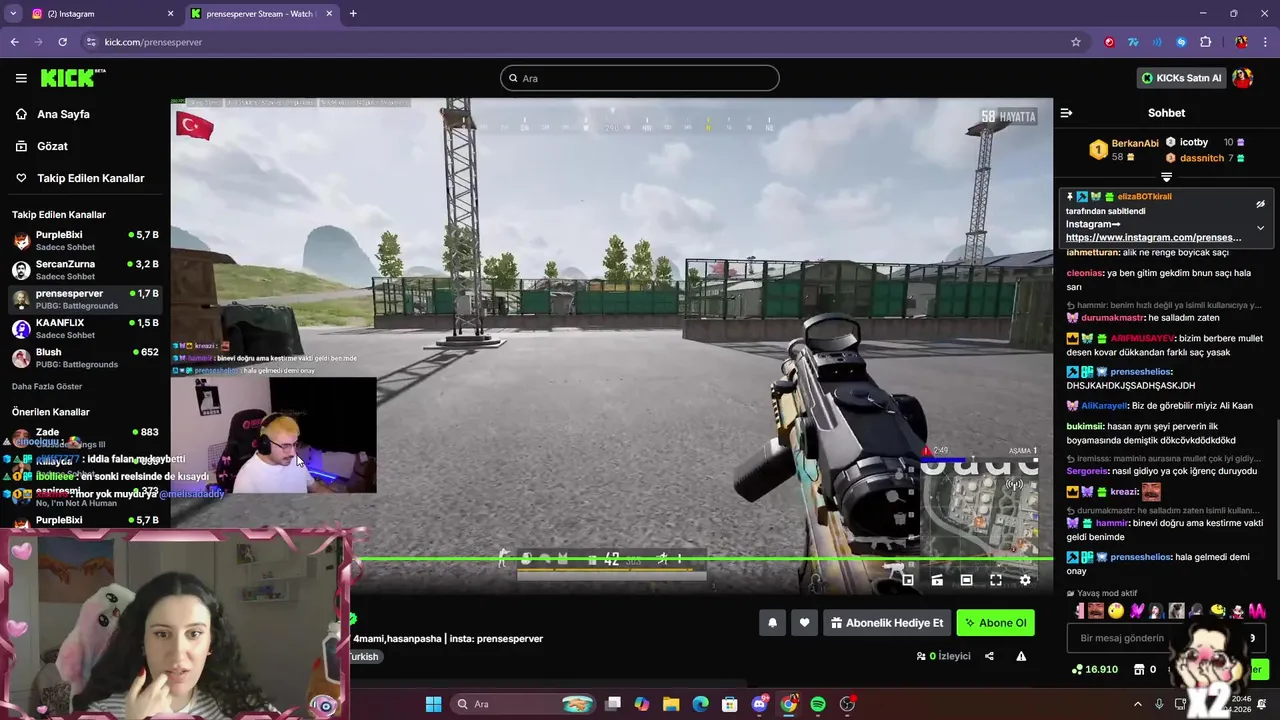Screen dimensions: 1280x720
Task: Close the Instagram browser tab
Action: pos(170,14)
